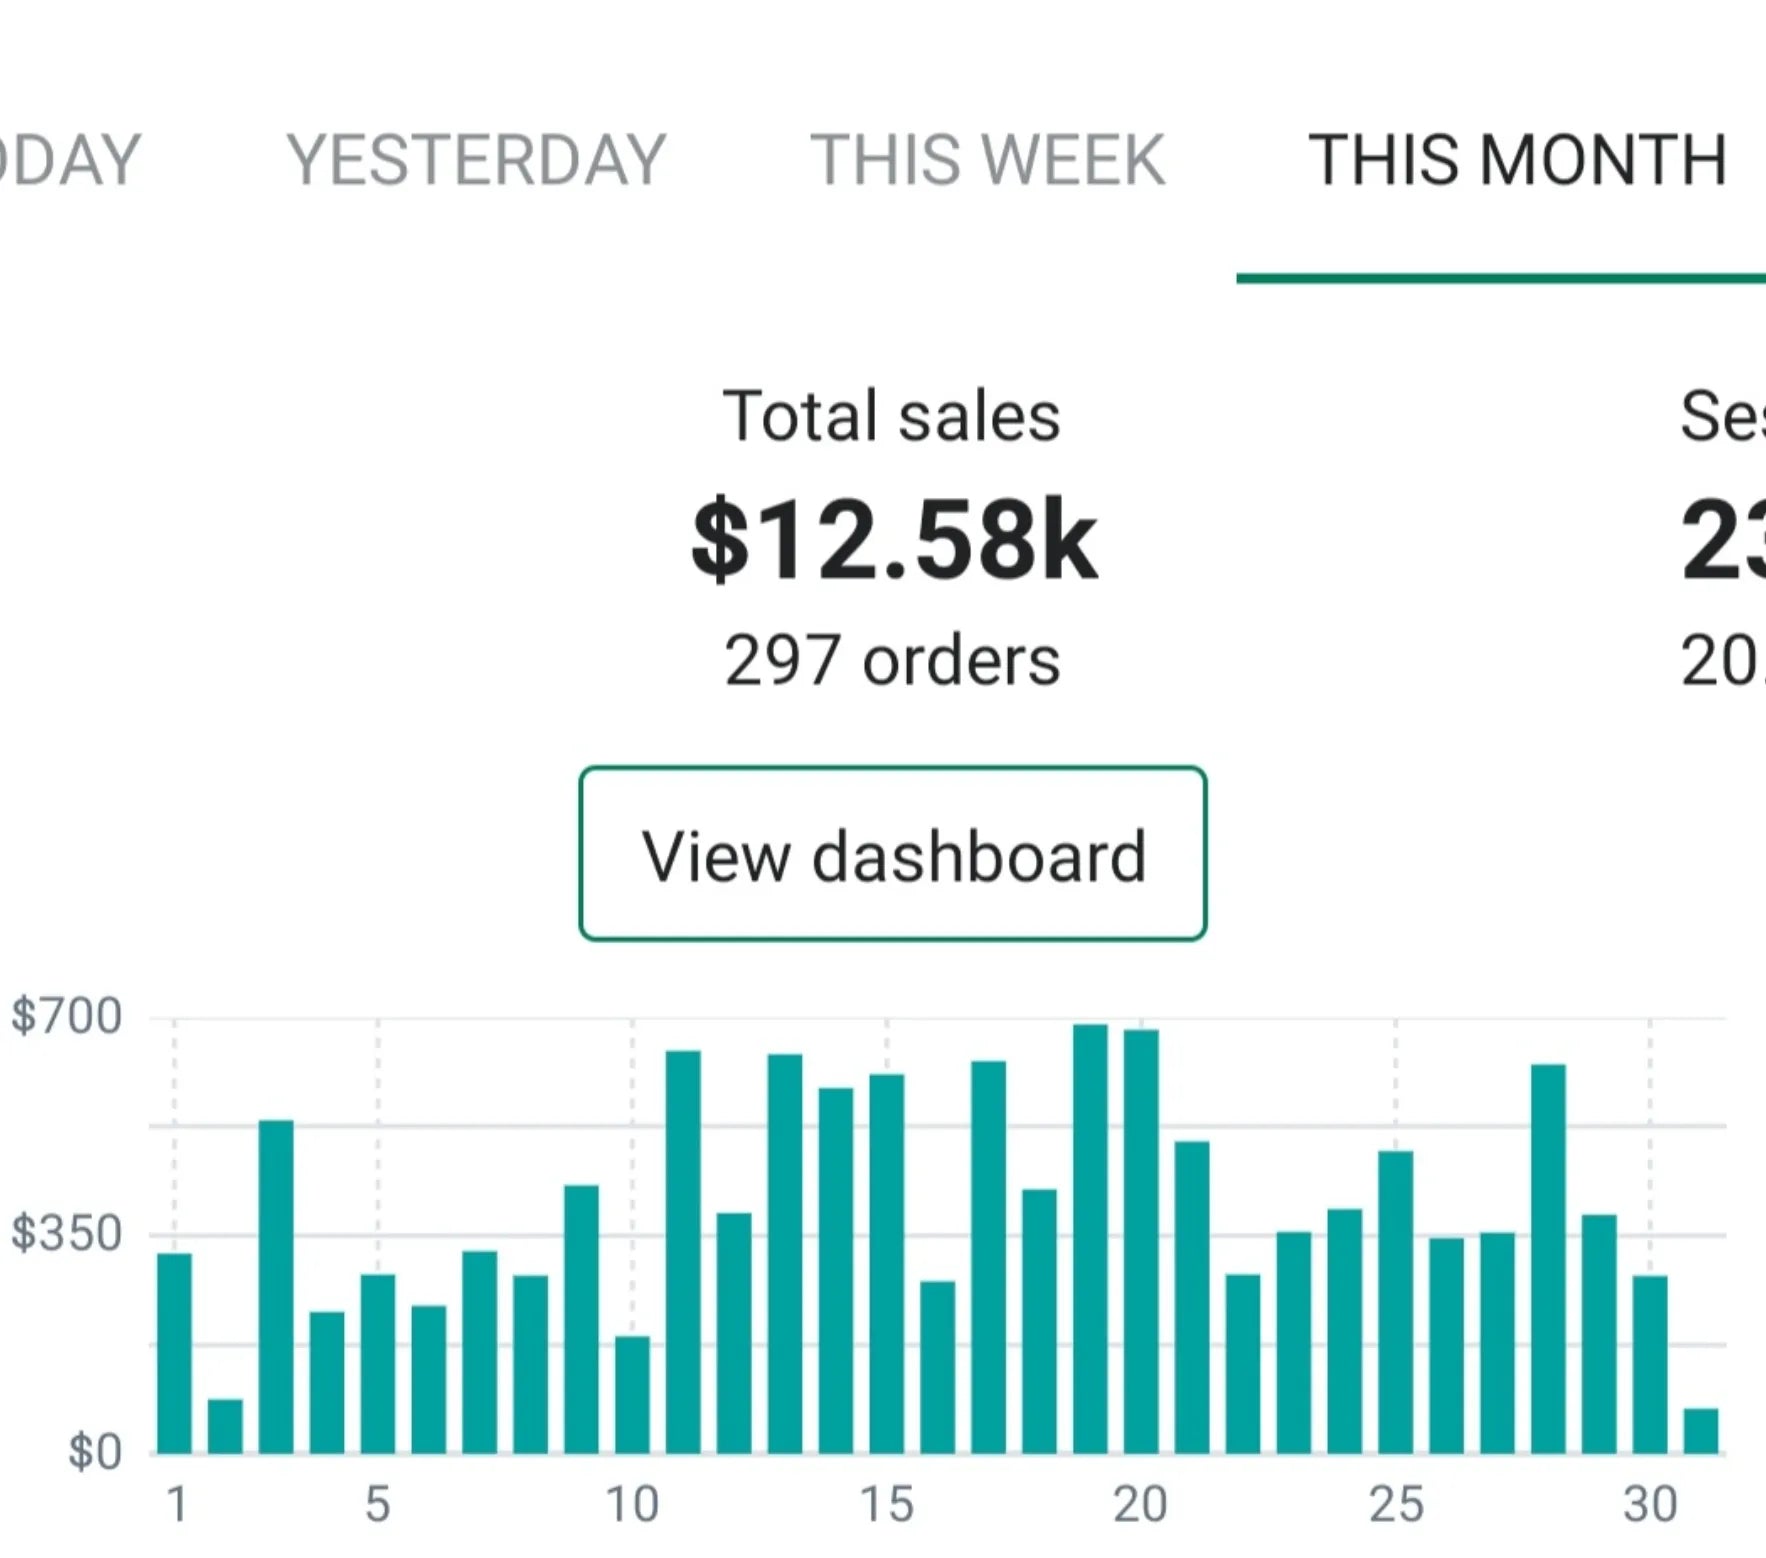
Task: Open the THIS MONTH tab
Action: click(1517, 160)
